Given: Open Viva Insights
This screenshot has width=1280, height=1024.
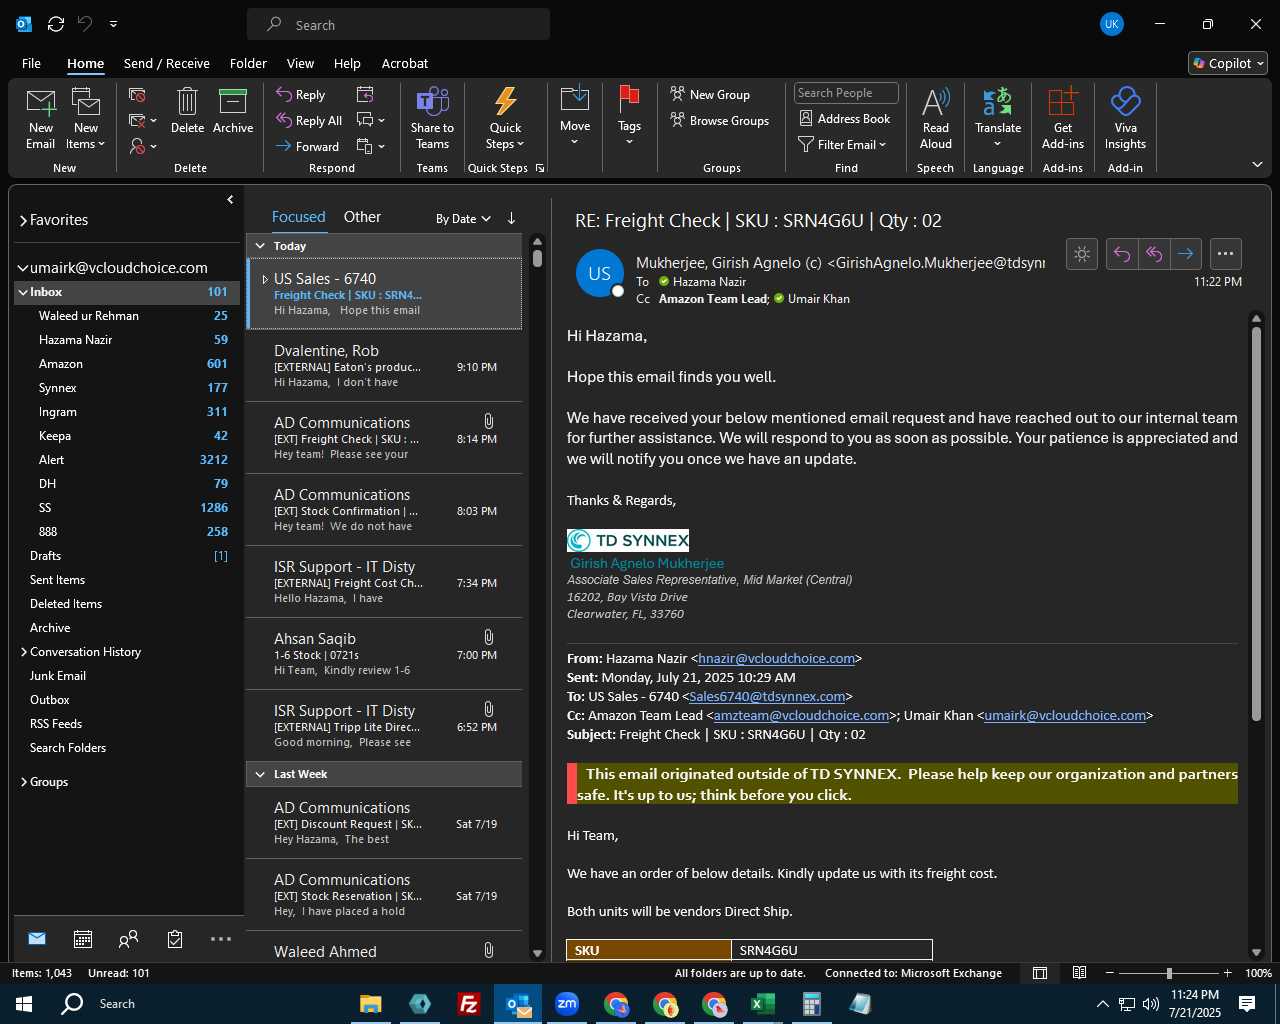Looking at the screenshot, I should [x=1125, y=118].
